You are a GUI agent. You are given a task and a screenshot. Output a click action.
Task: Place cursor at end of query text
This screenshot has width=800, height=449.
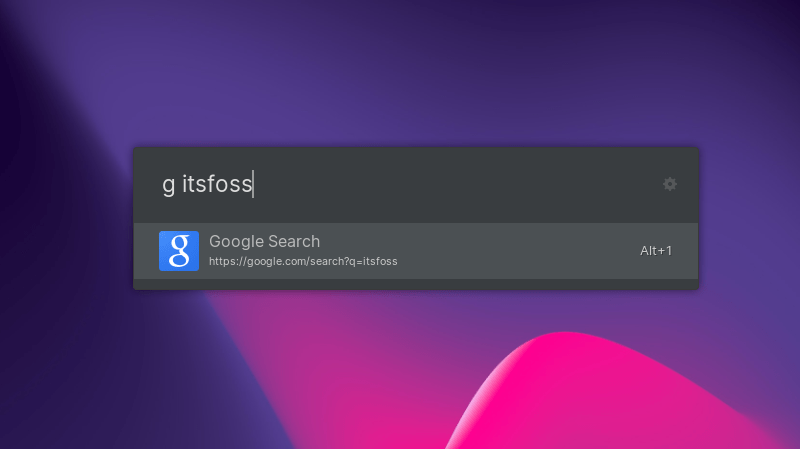(253, 184)
